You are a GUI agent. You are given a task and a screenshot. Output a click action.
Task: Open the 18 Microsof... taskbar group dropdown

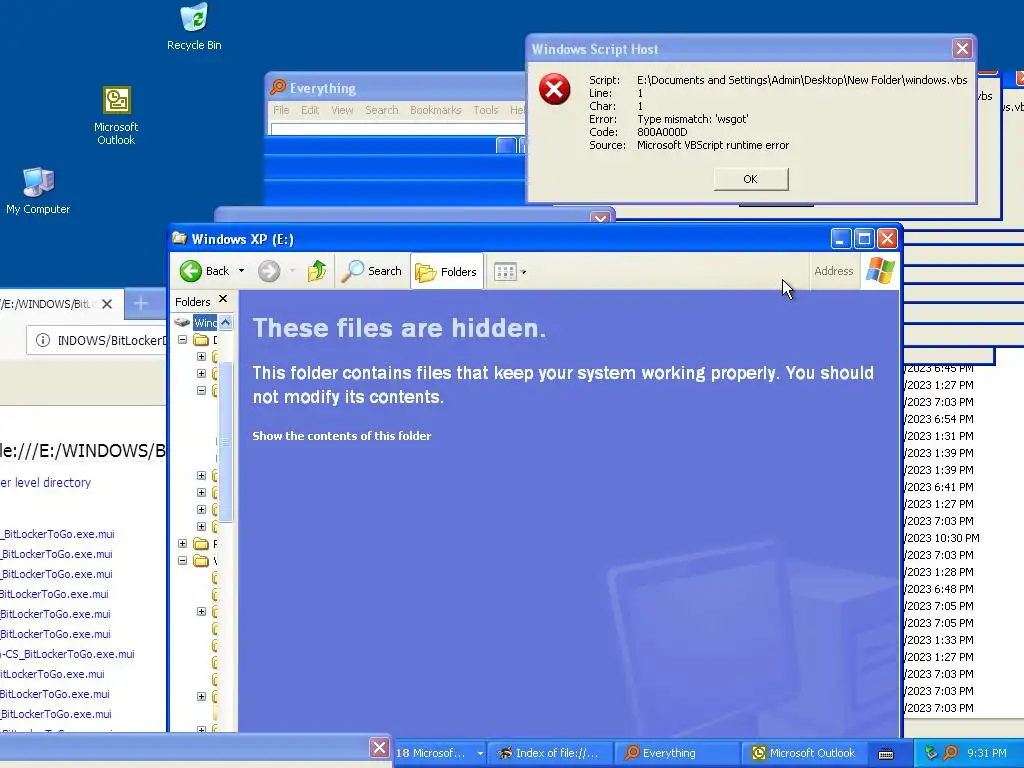click(480, 753)
